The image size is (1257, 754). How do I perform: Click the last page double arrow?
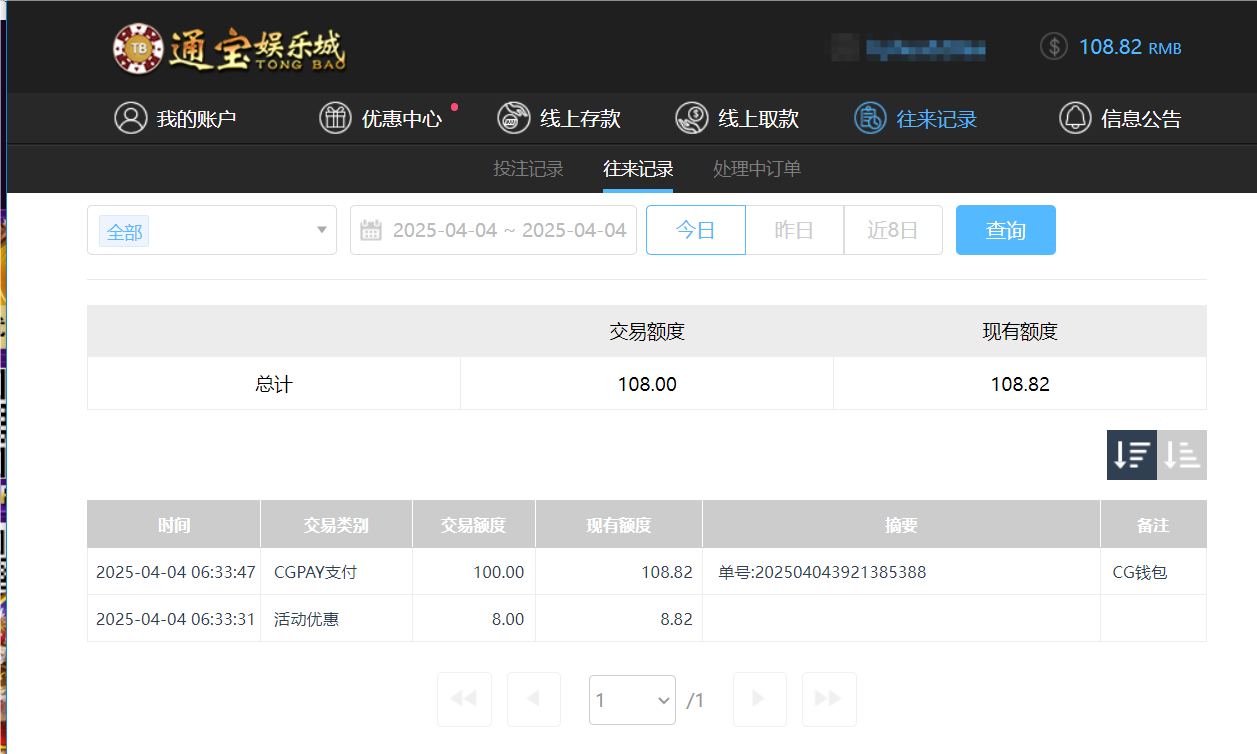point(829,699)
